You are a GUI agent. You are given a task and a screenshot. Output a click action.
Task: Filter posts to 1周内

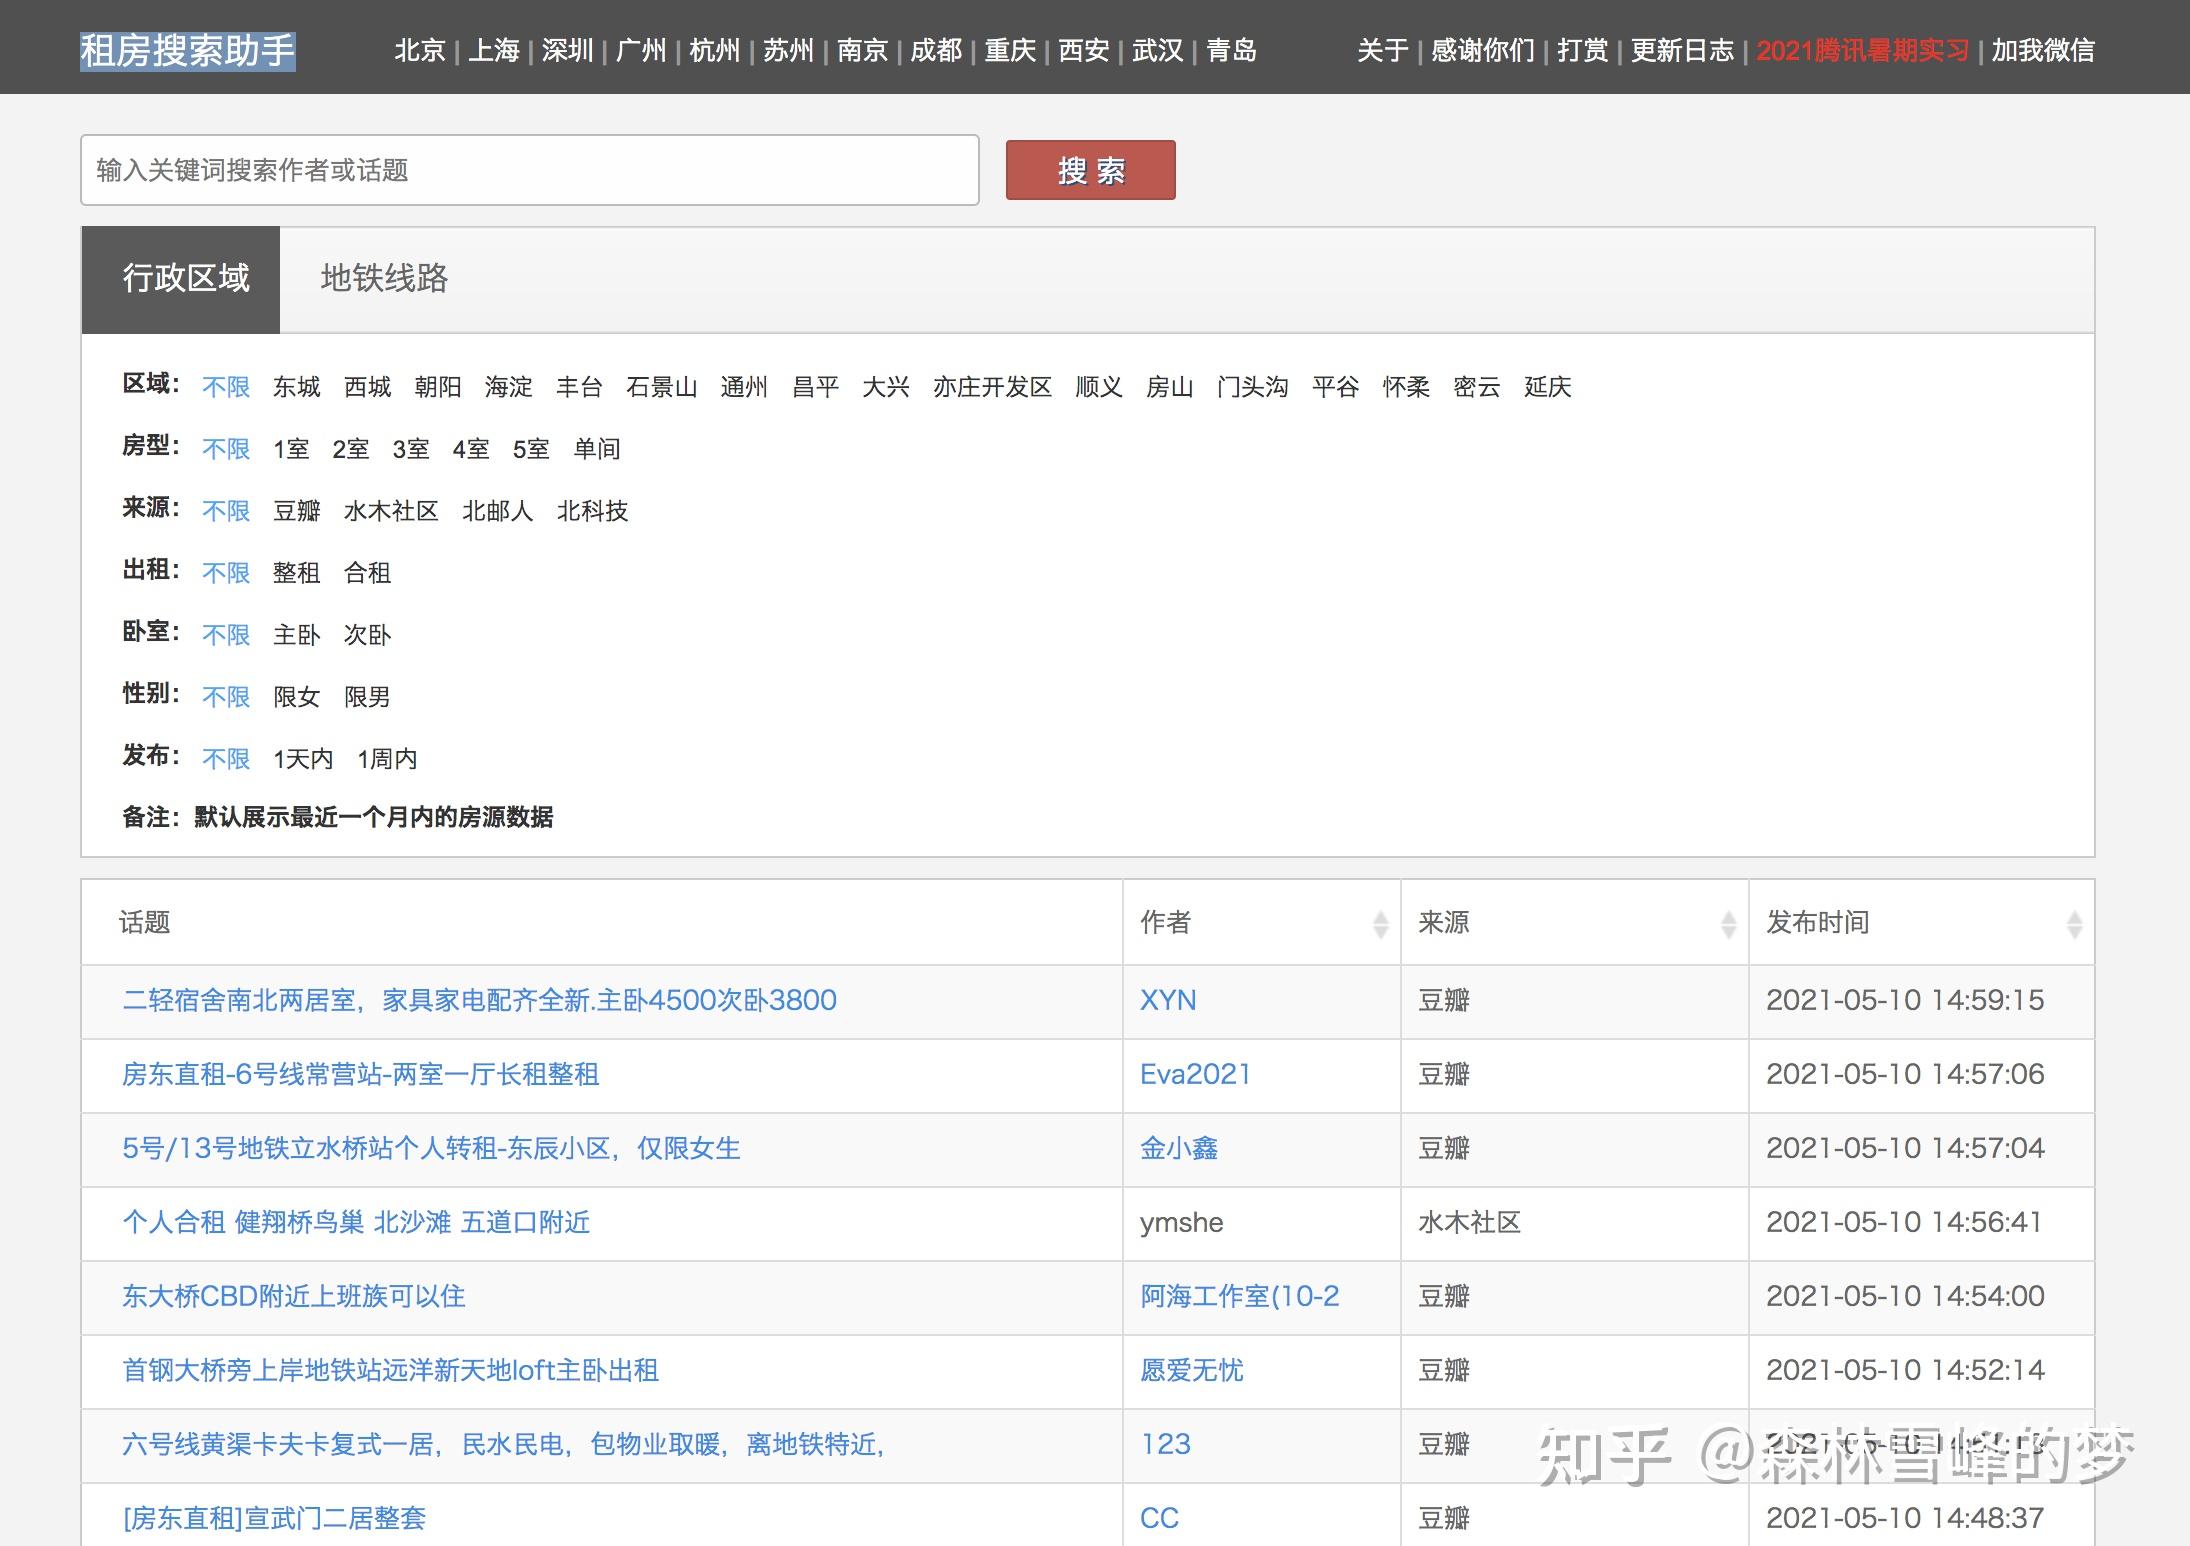[387, 759]
